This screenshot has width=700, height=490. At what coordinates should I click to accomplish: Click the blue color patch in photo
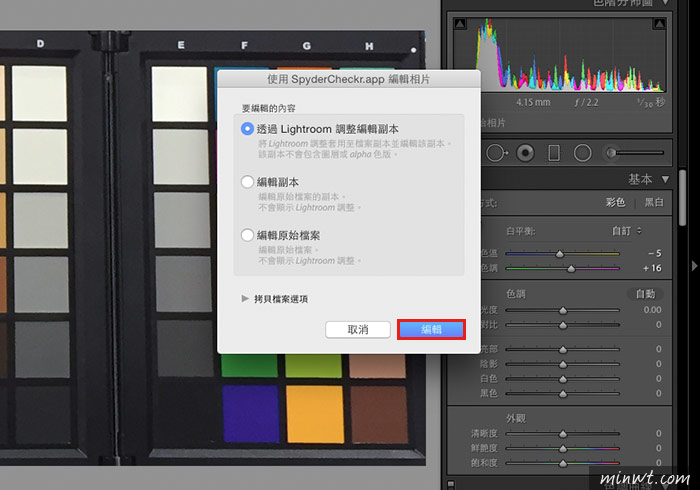click(x=251, y=414)
